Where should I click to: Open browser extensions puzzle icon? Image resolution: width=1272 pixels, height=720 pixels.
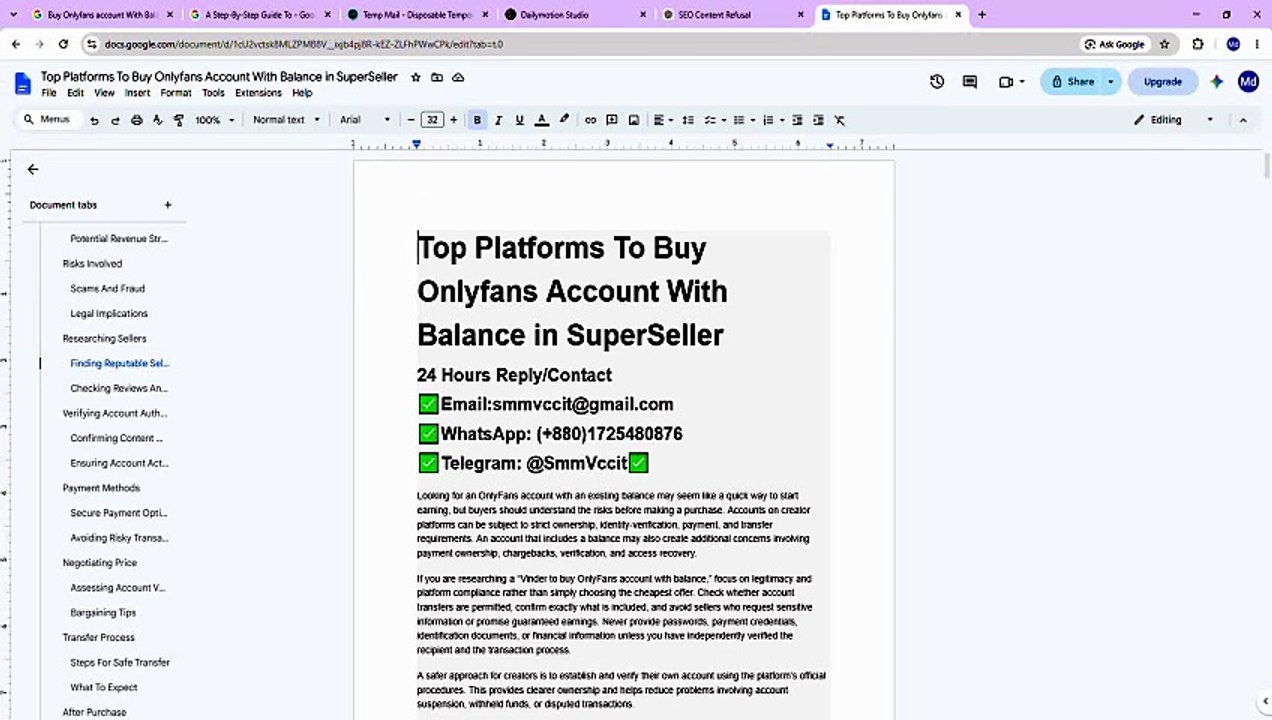pos(1198,44)
